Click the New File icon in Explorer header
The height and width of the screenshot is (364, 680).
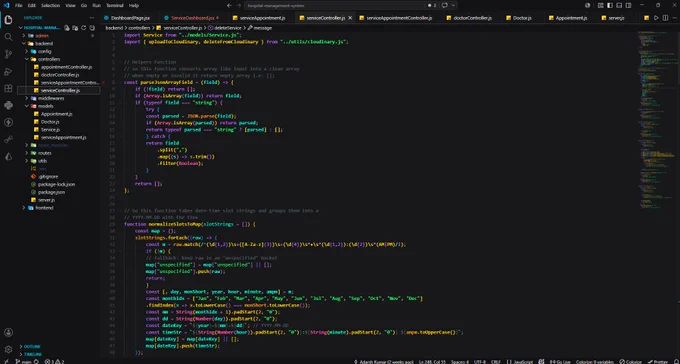67,28
